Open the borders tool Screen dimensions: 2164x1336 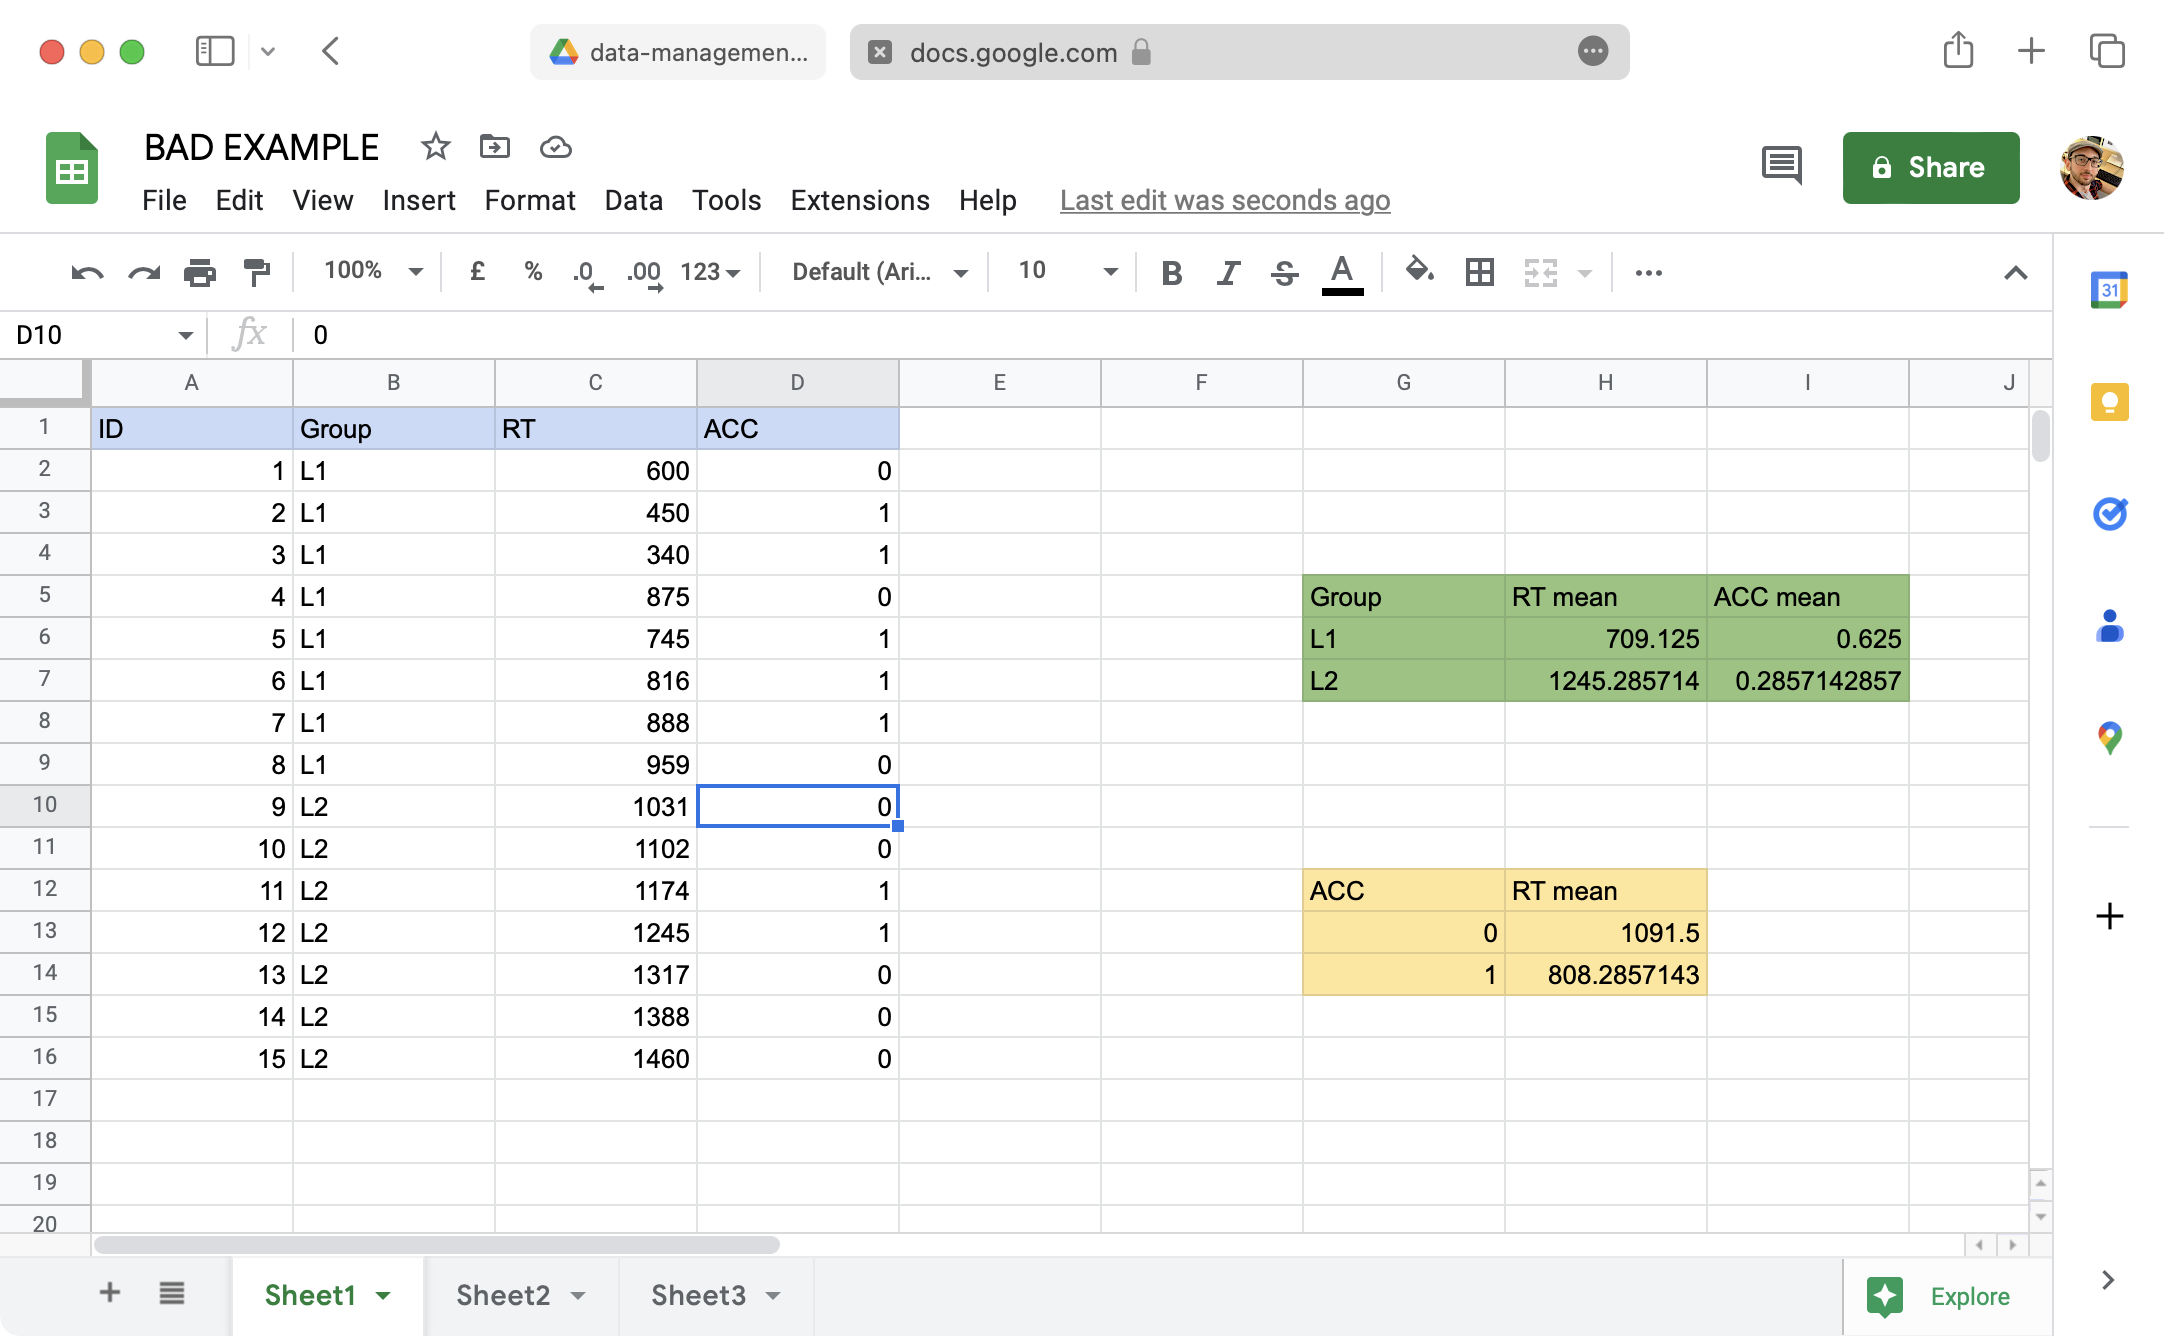(x=1479, y=272)
